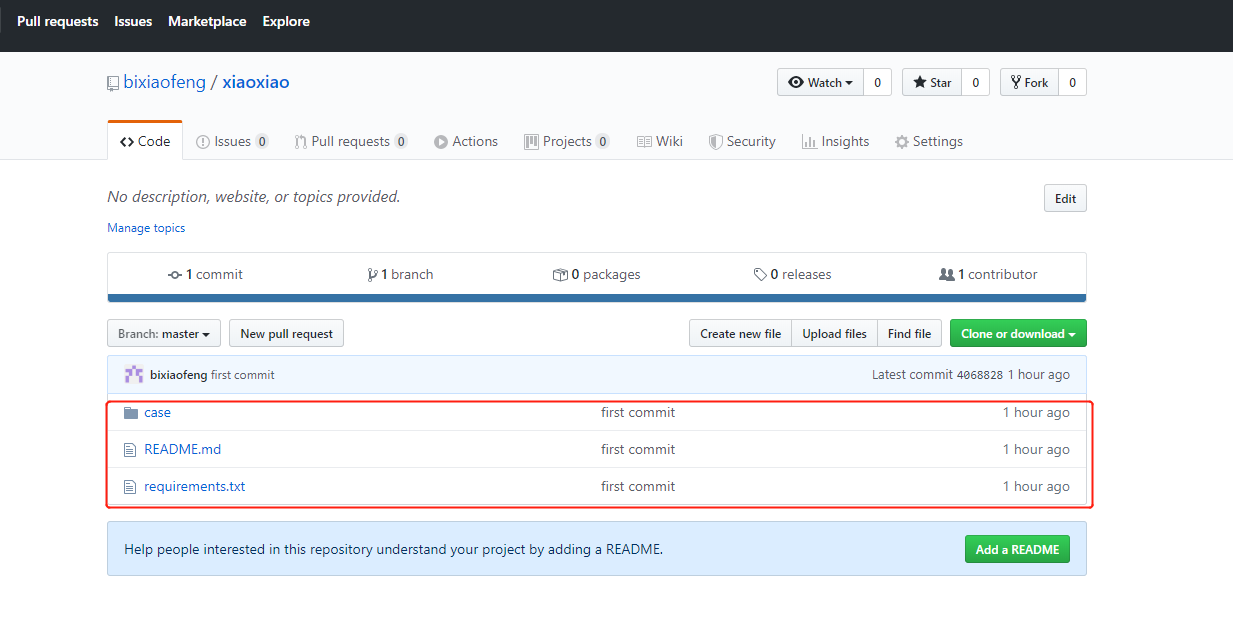Open the Watch dropdown
1233x617 pixels.
point(820,83)
